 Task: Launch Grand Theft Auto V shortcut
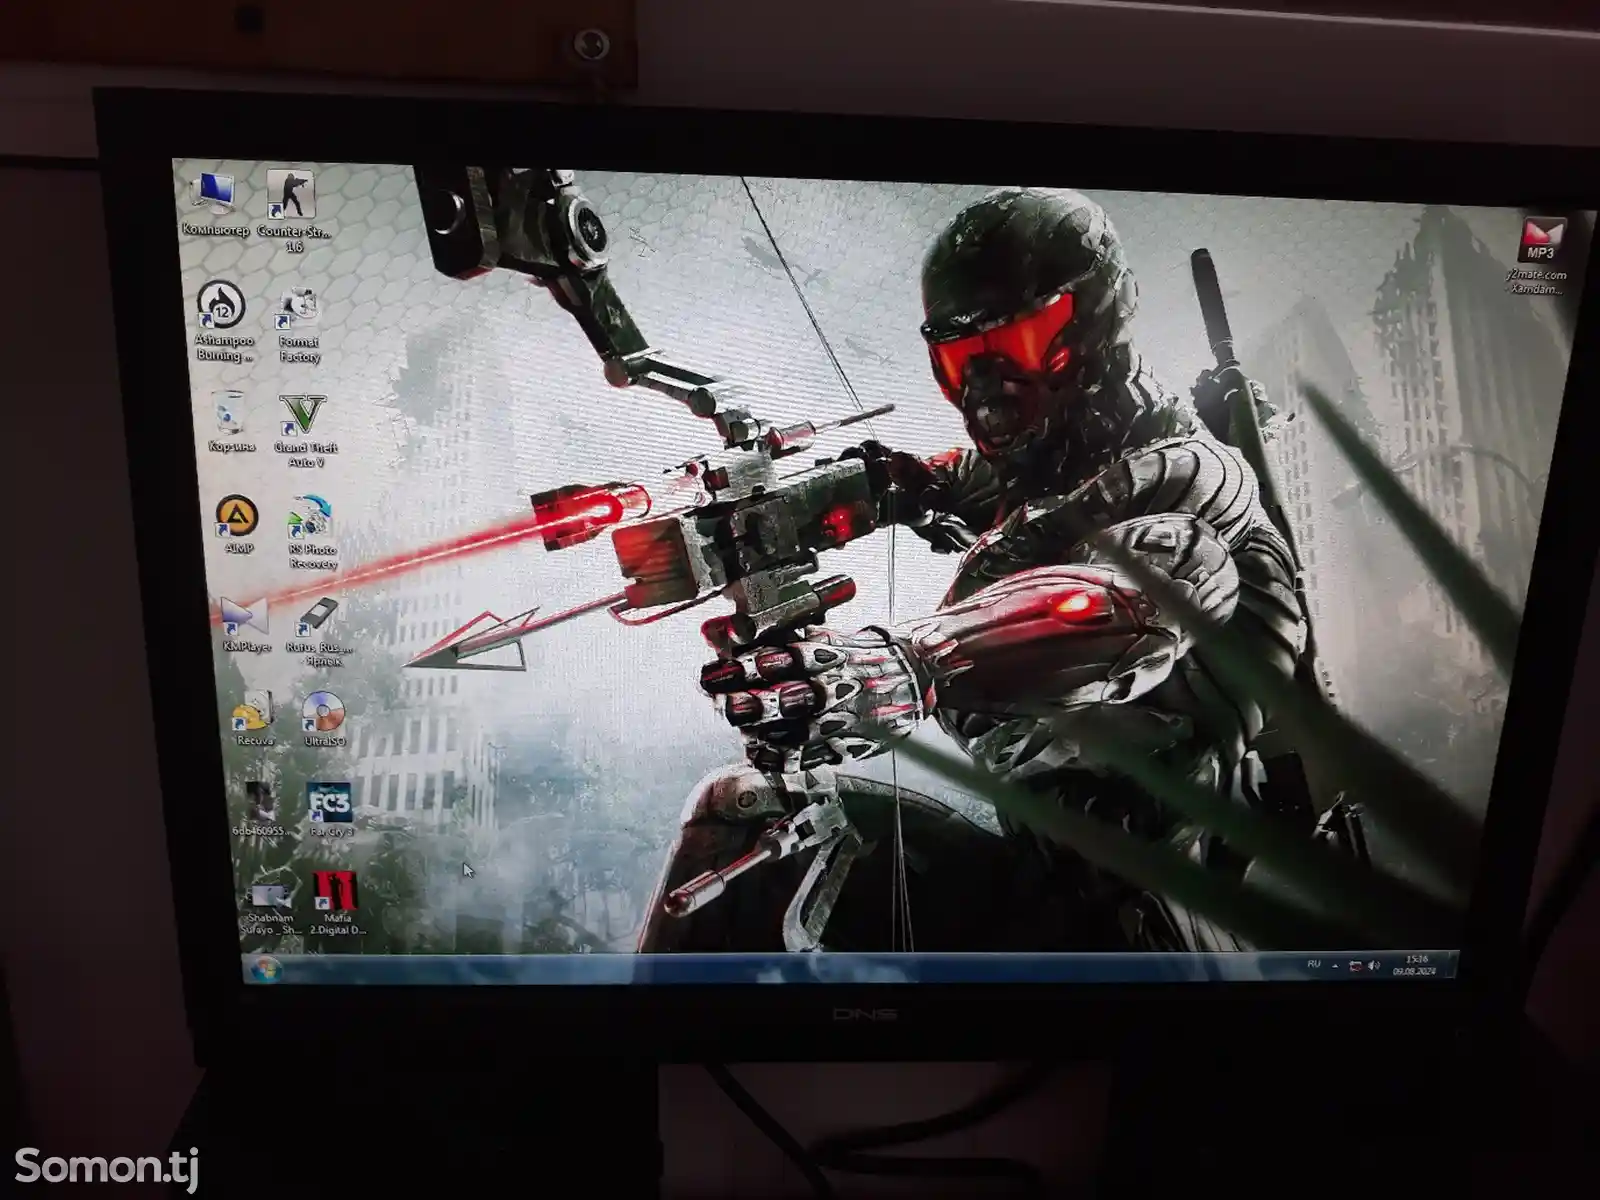coord(304,432)
